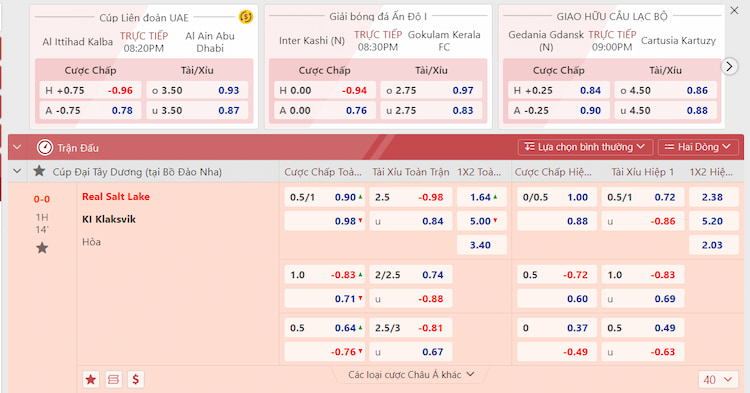Select full-time 1X2 draw odds 3.40
Screen dimensions: 750x393
pyautogui.click(x=482, y=245)
